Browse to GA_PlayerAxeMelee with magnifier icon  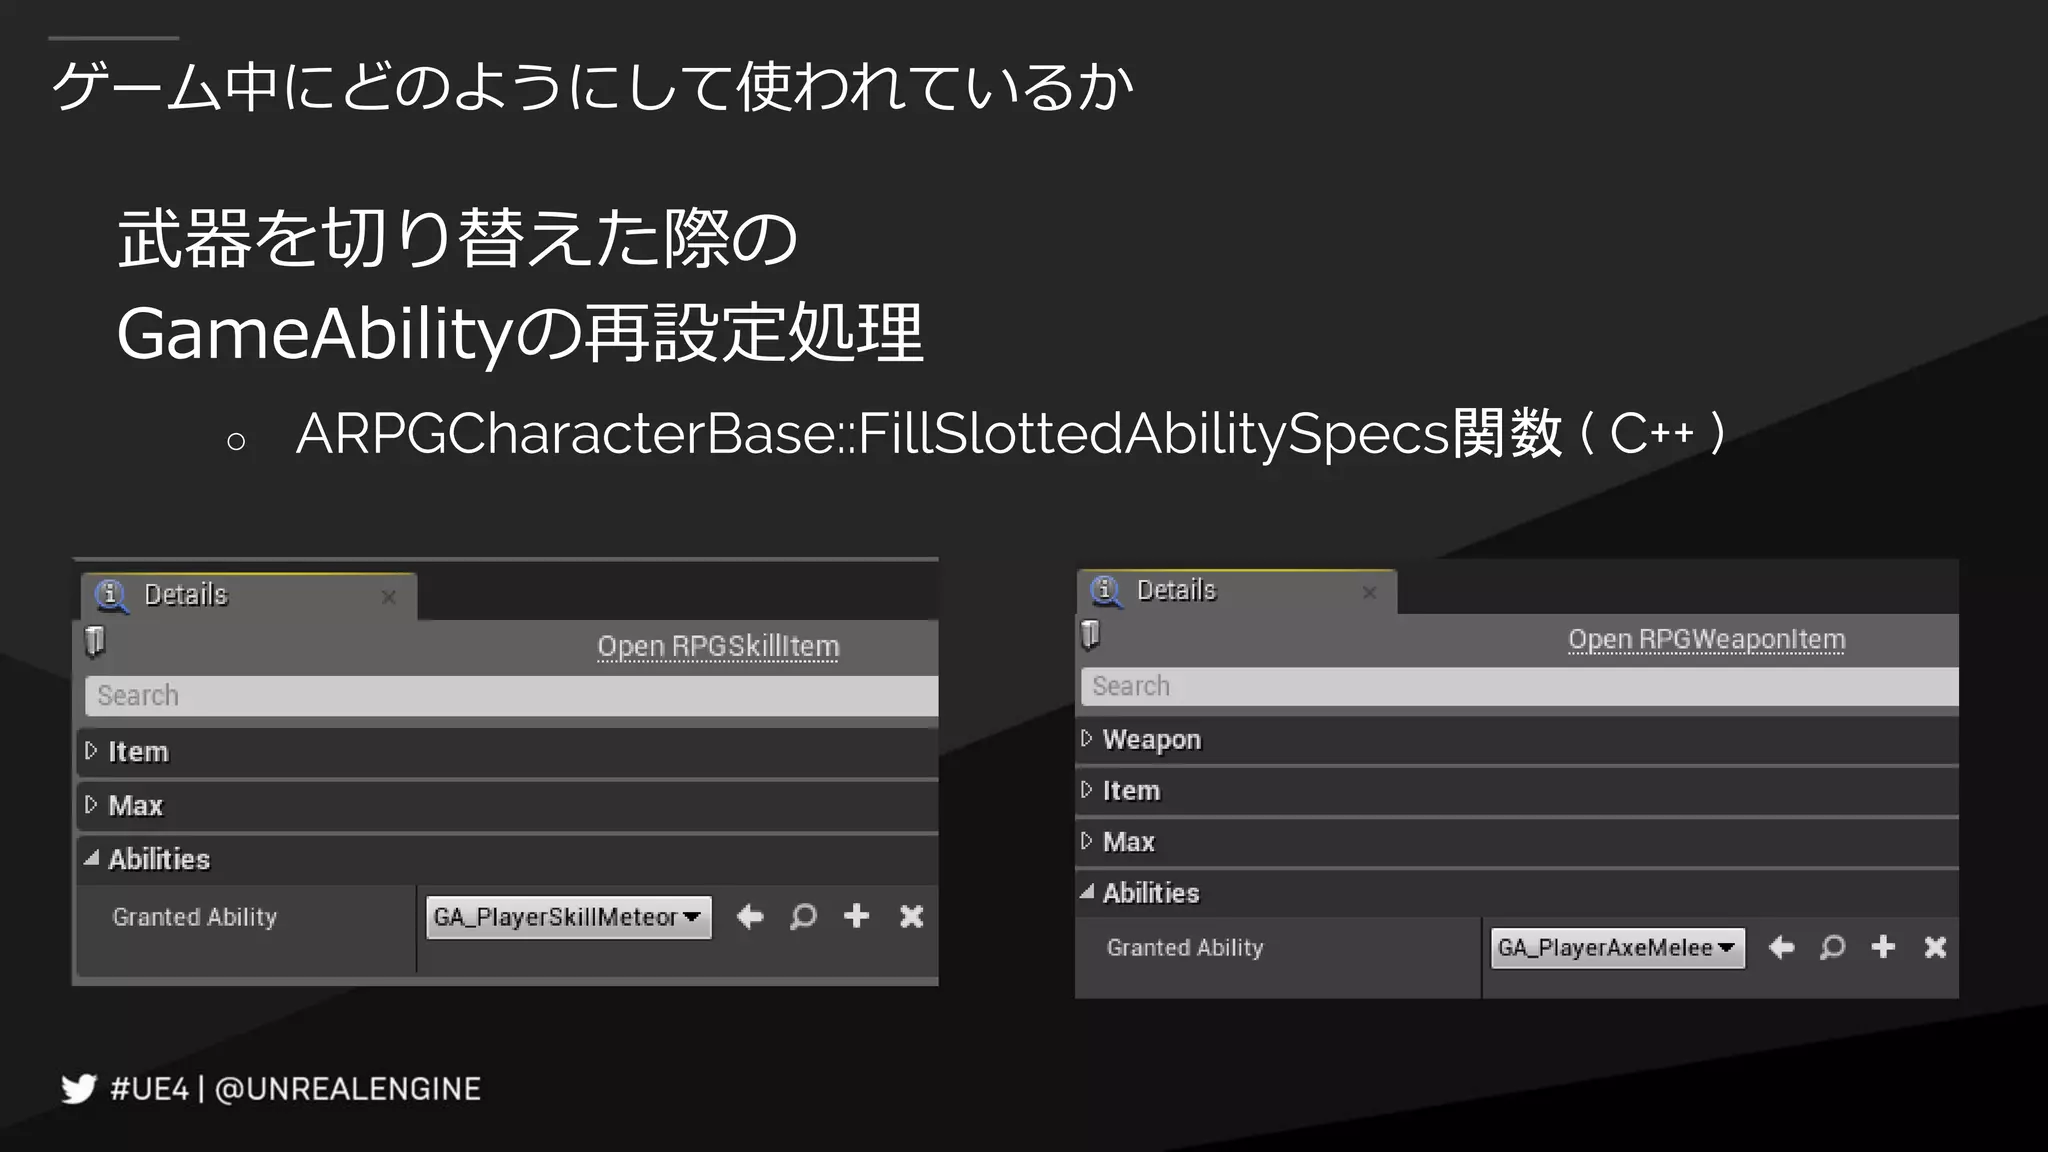pyautogui.click(x=1832, y=947)
